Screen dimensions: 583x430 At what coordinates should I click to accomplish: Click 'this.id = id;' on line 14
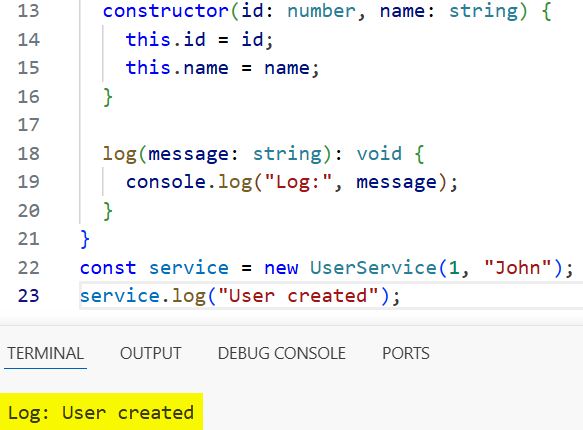tap(200, 39)
